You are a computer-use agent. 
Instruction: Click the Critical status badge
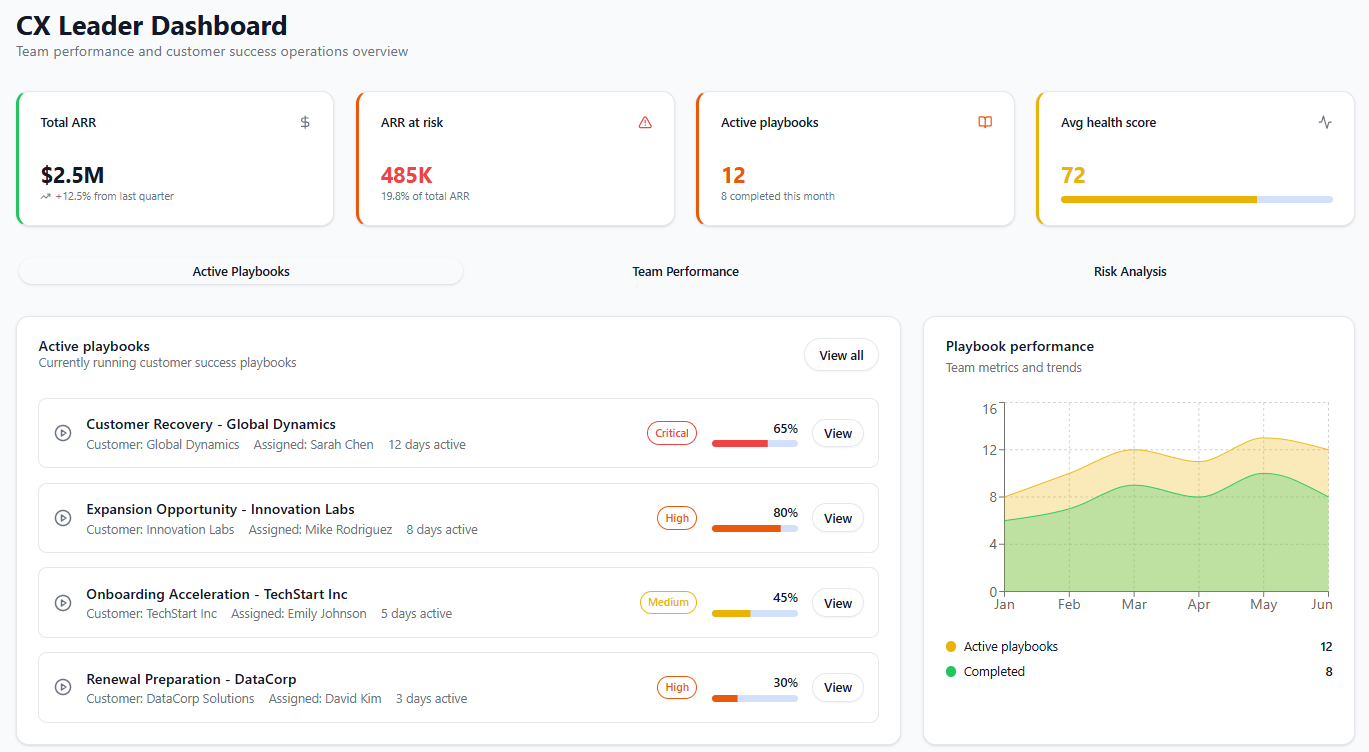click(671, 432)
